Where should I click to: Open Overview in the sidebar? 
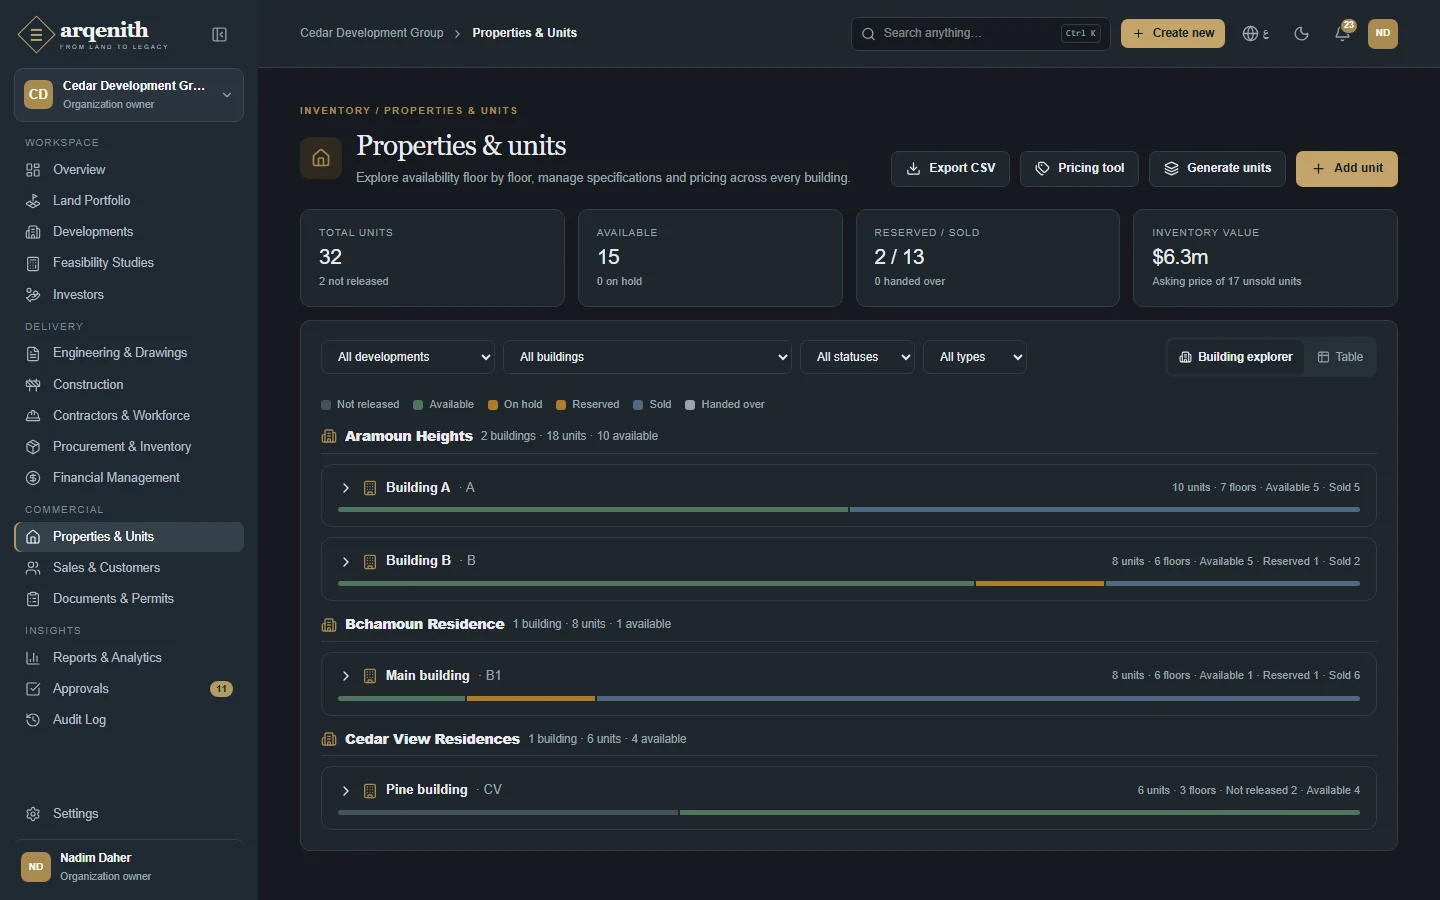click(129, 170)
